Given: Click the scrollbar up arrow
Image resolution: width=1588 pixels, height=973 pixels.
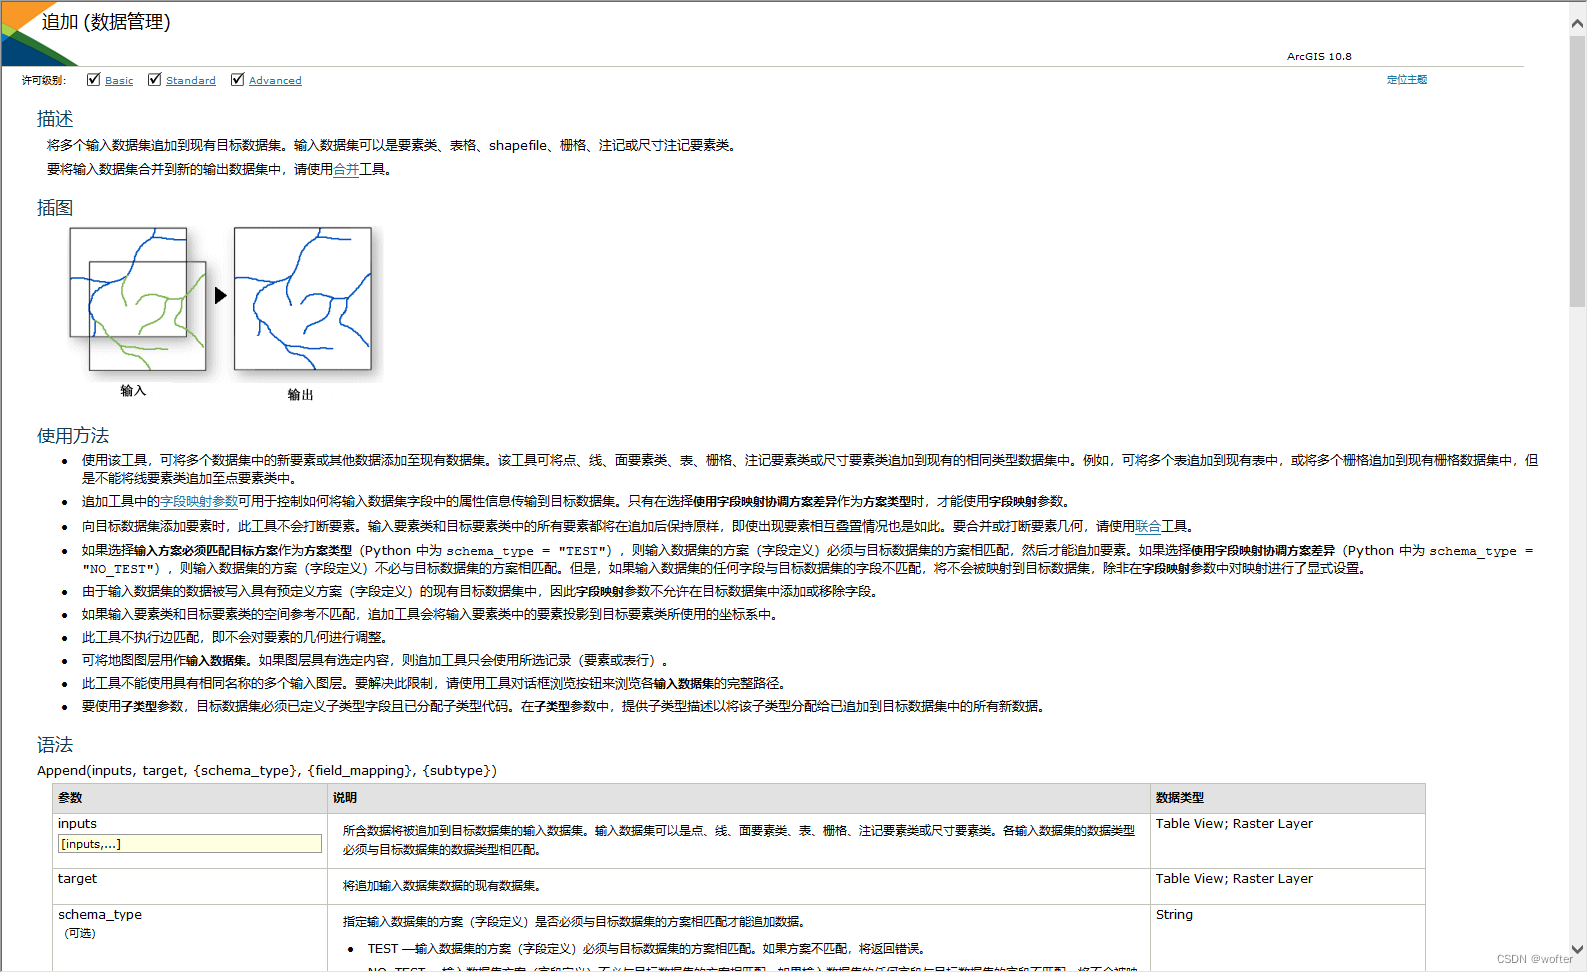Looking at the screenshot, I should [x=1578, y=23].
